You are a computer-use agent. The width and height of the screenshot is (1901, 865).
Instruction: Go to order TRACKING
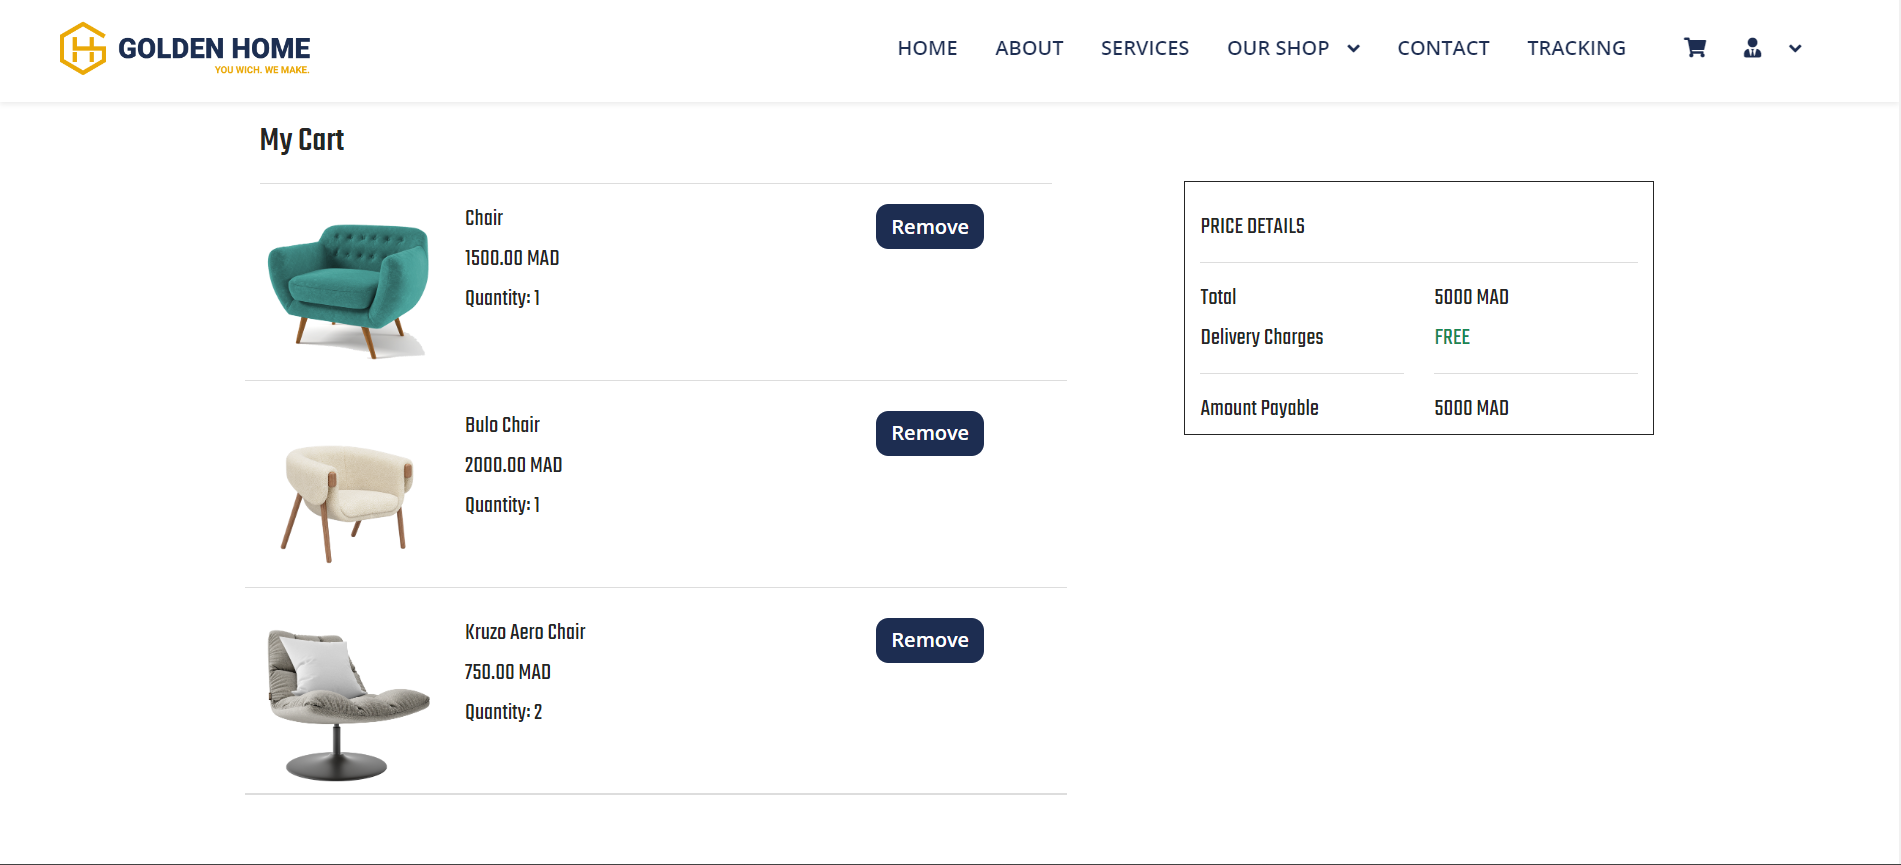(1576, 48)
